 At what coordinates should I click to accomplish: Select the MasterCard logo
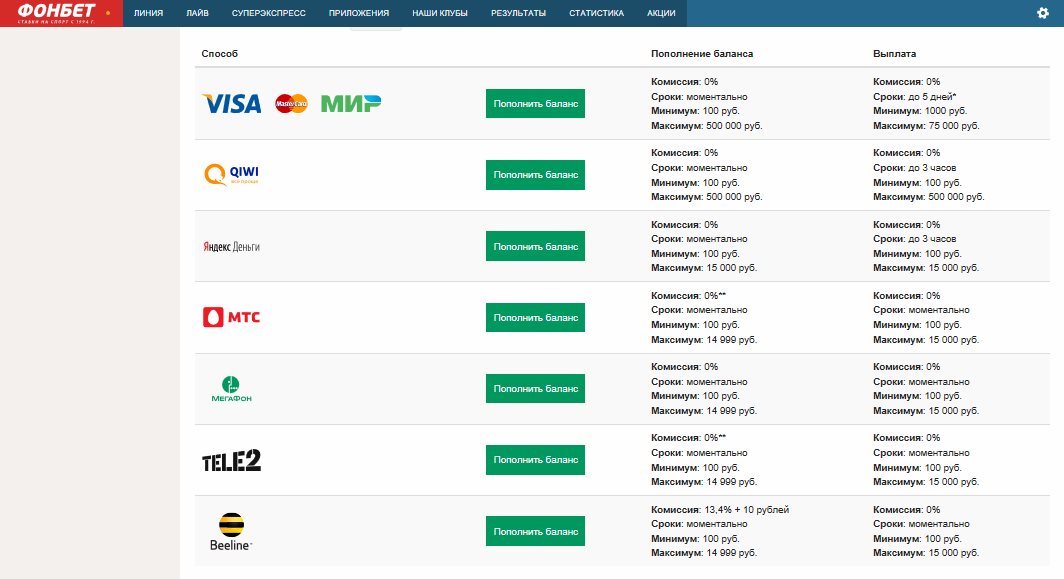(291, 104)
